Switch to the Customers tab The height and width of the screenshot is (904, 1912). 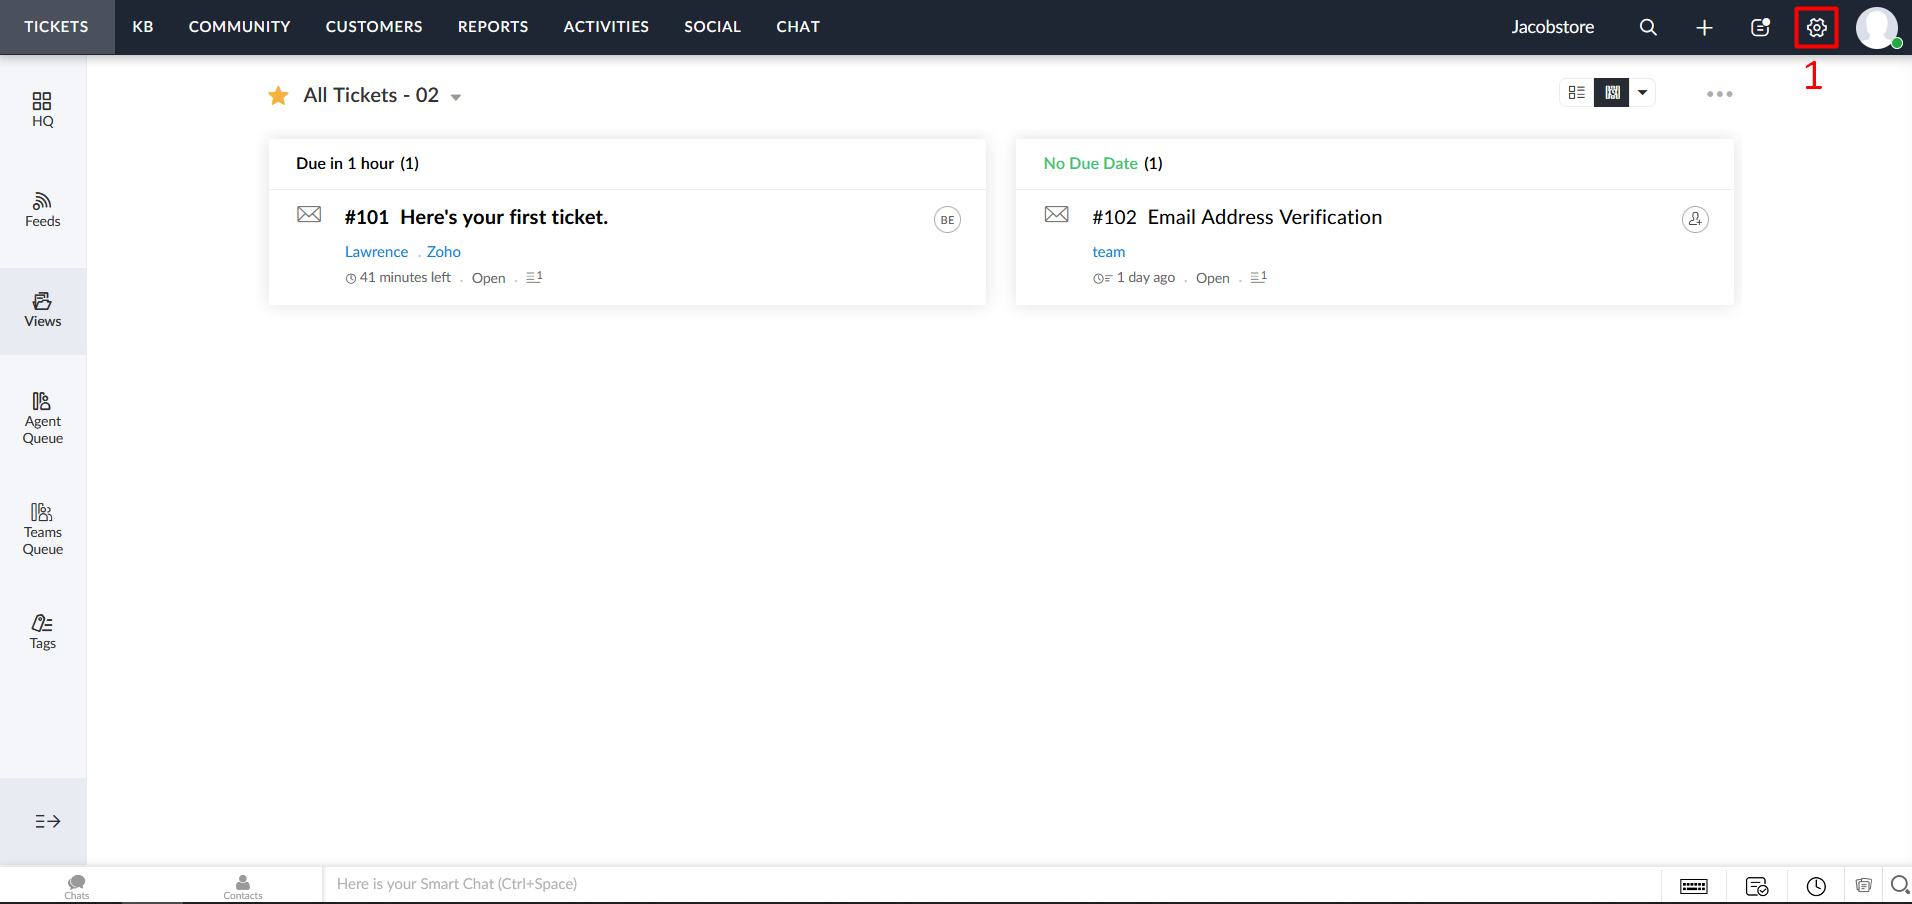click(373, 27)
